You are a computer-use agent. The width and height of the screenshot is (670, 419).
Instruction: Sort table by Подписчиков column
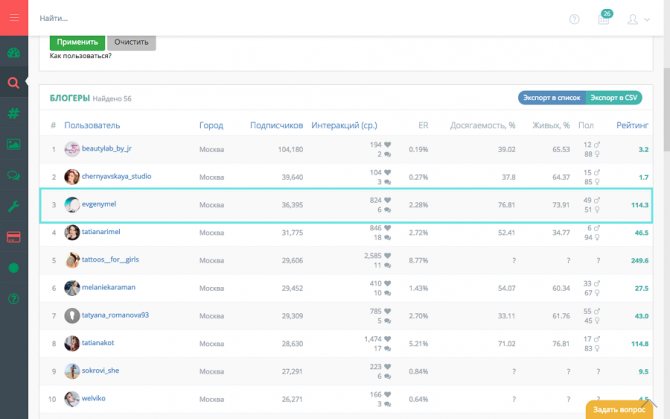click(276, 126)
